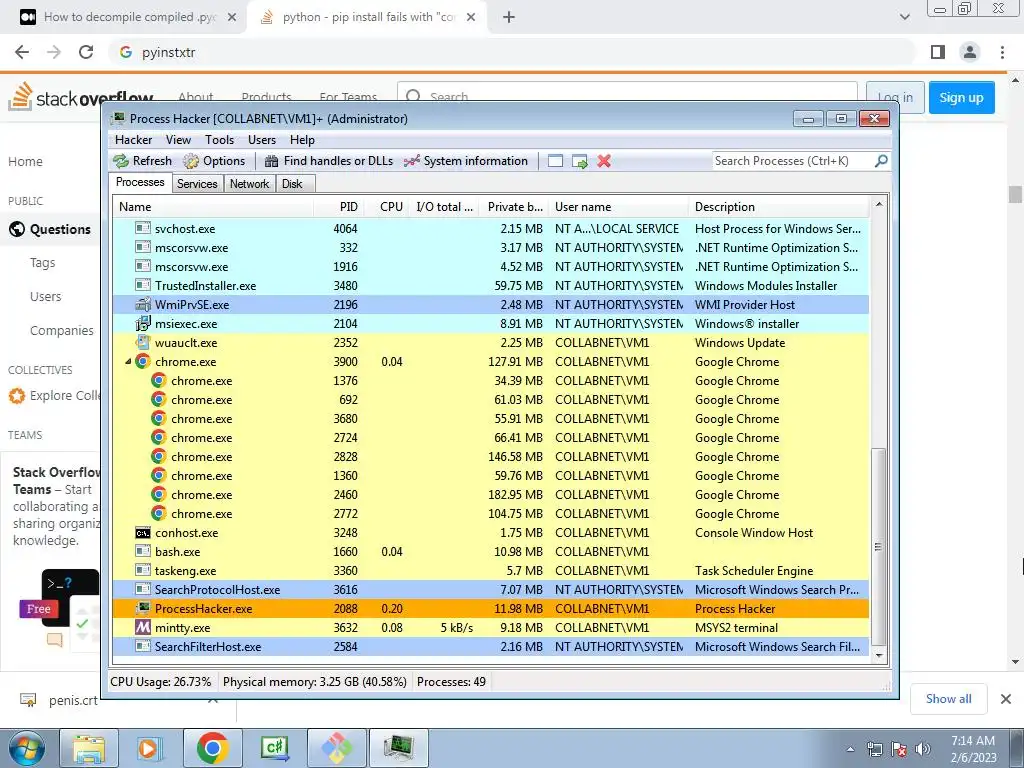The height and width of the screenshot is (768, 1024).
Task: Select the conhost.exe console icon
Action: point(142,533)
